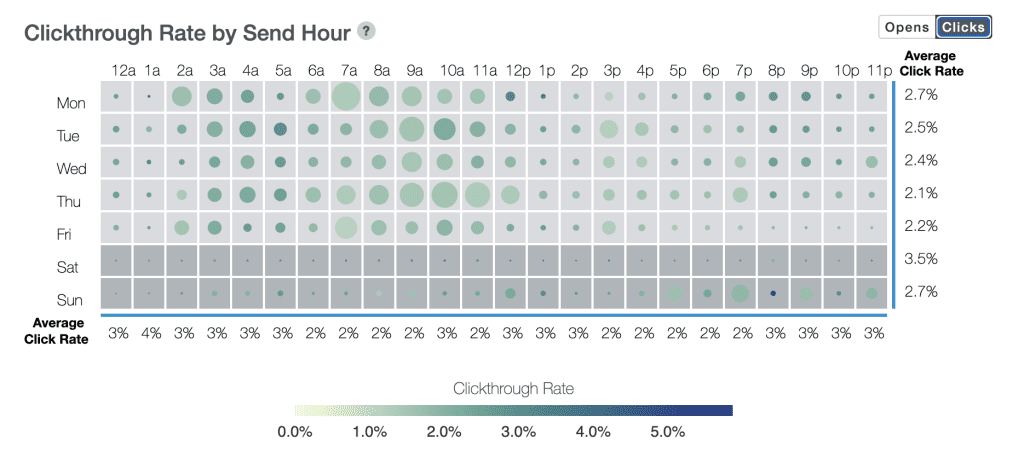The height and width of the screenshot is (474, 1024).
Task: Switch to the Opens view
Action: pos(907,27)
